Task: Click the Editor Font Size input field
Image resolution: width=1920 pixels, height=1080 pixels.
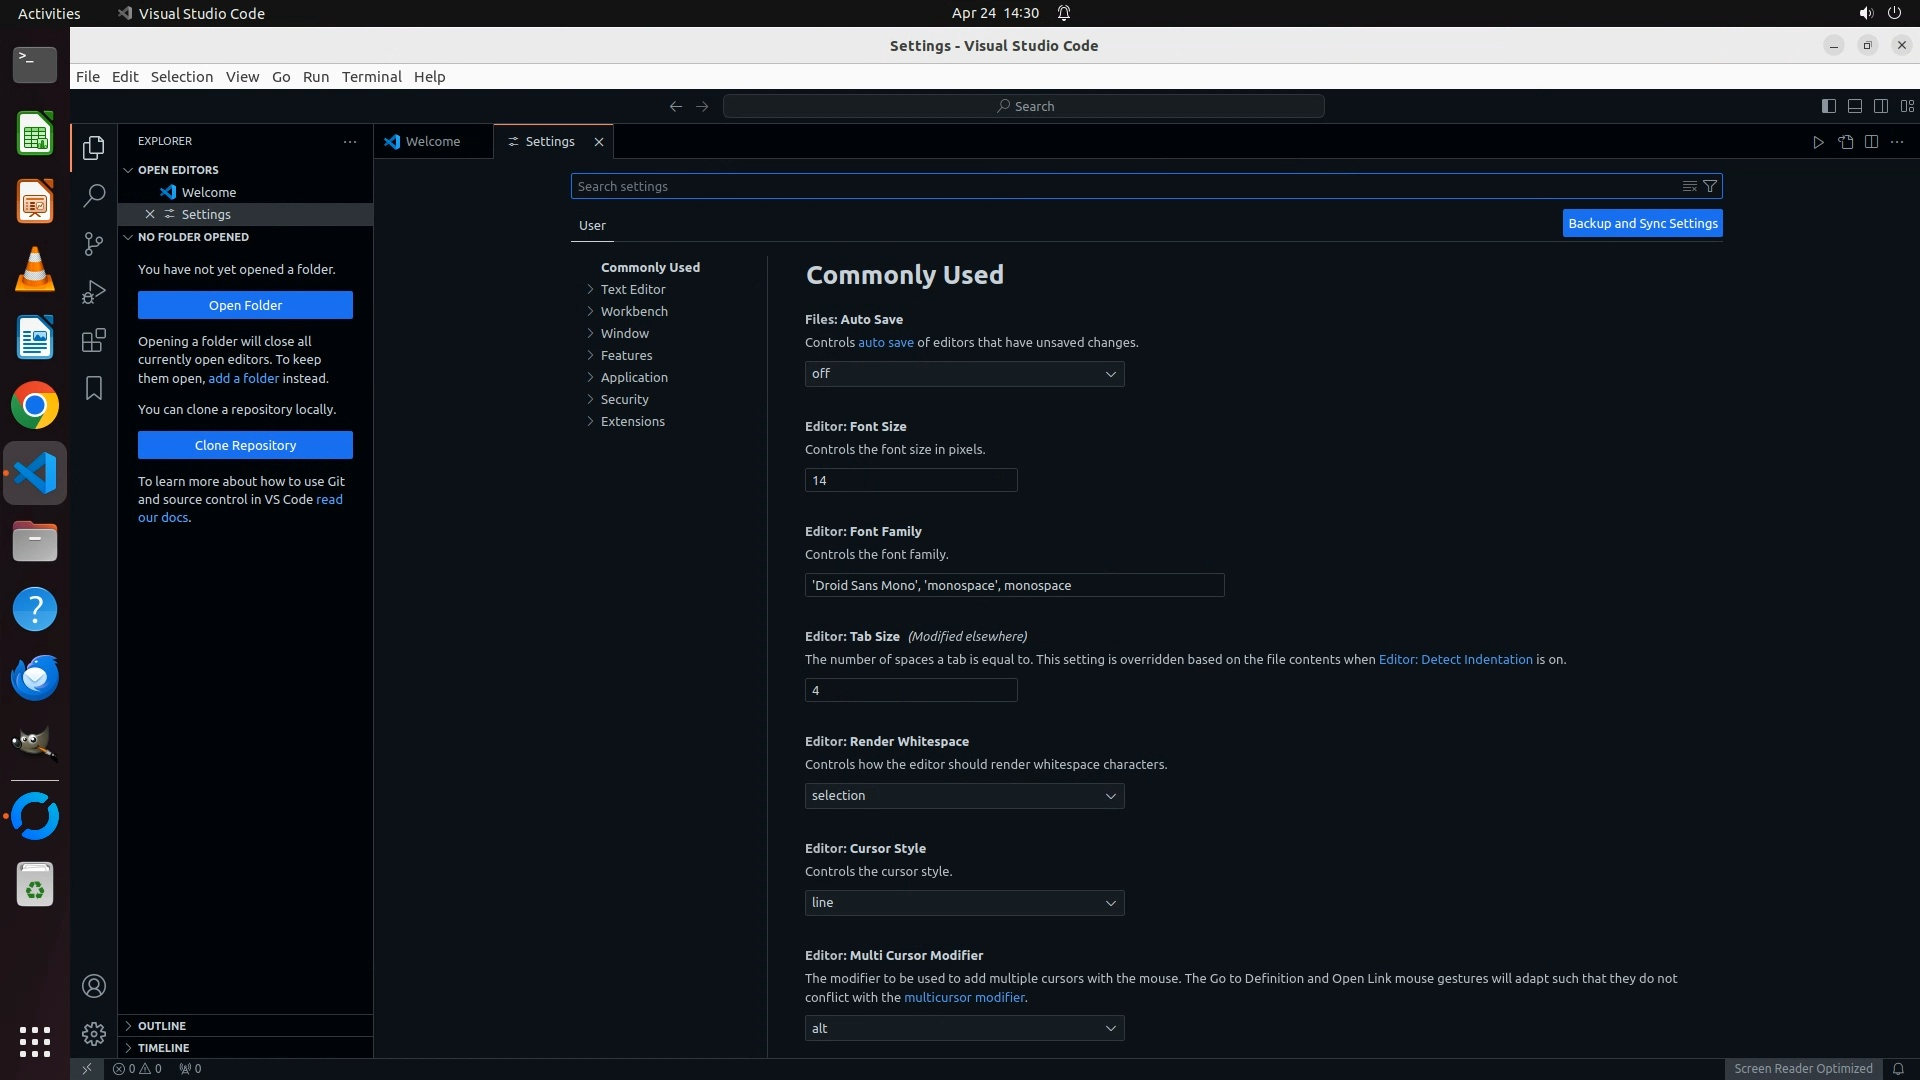Action: (x=910, y=481)
